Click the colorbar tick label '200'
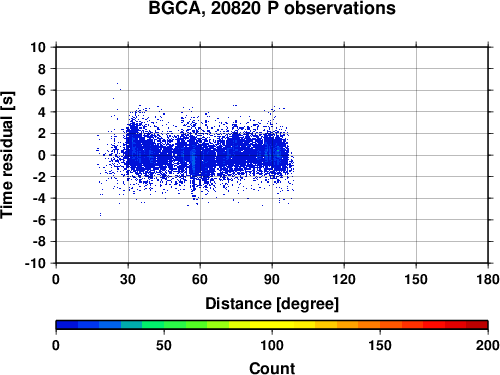500x375 pixels. click(488, 345)
